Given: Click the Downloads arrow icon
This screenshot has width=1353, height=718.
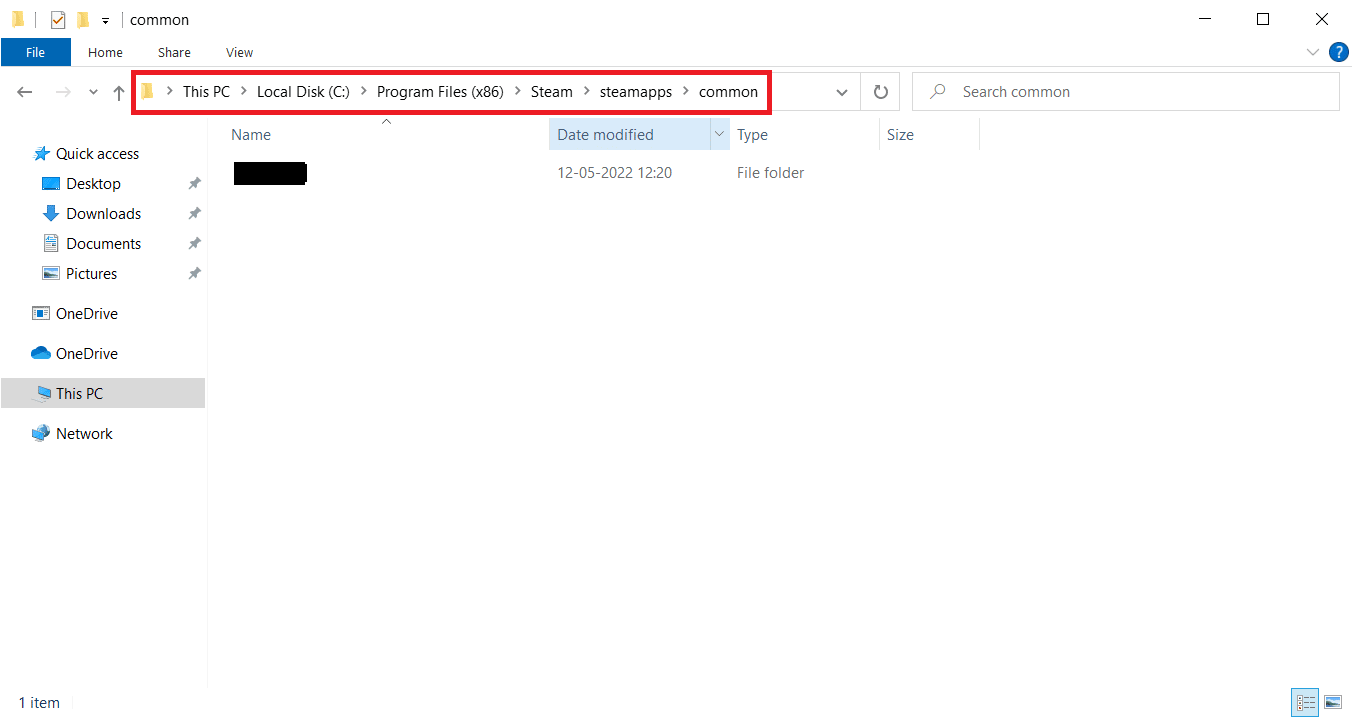Looking at the screenshot, I should (x=51, y=214).
